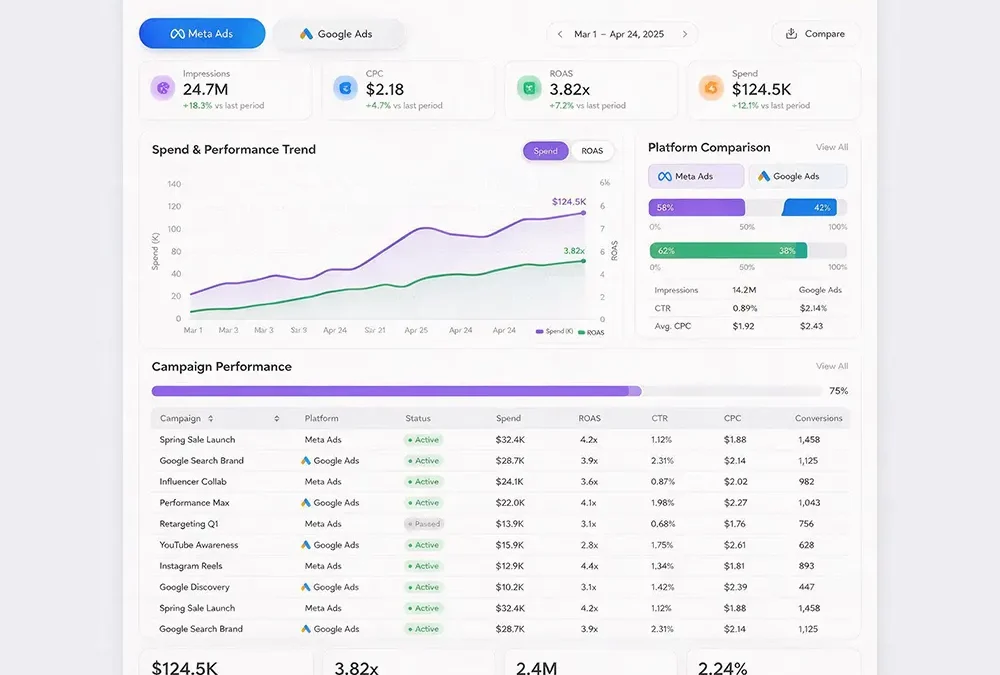The image size is (1000, 675).
Task: Select Meta Ads in Platform Comparison
Action: pos(696,176)
